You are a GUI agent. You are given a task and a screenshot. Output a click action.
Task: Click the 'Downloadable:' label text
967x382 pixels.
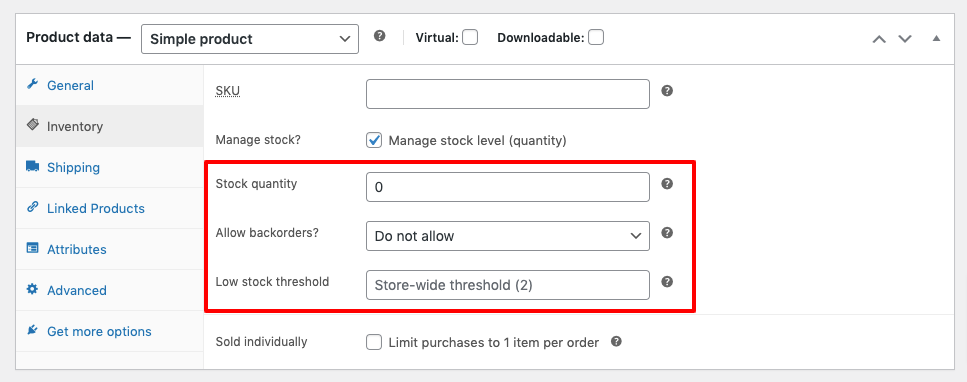point(540,38)
